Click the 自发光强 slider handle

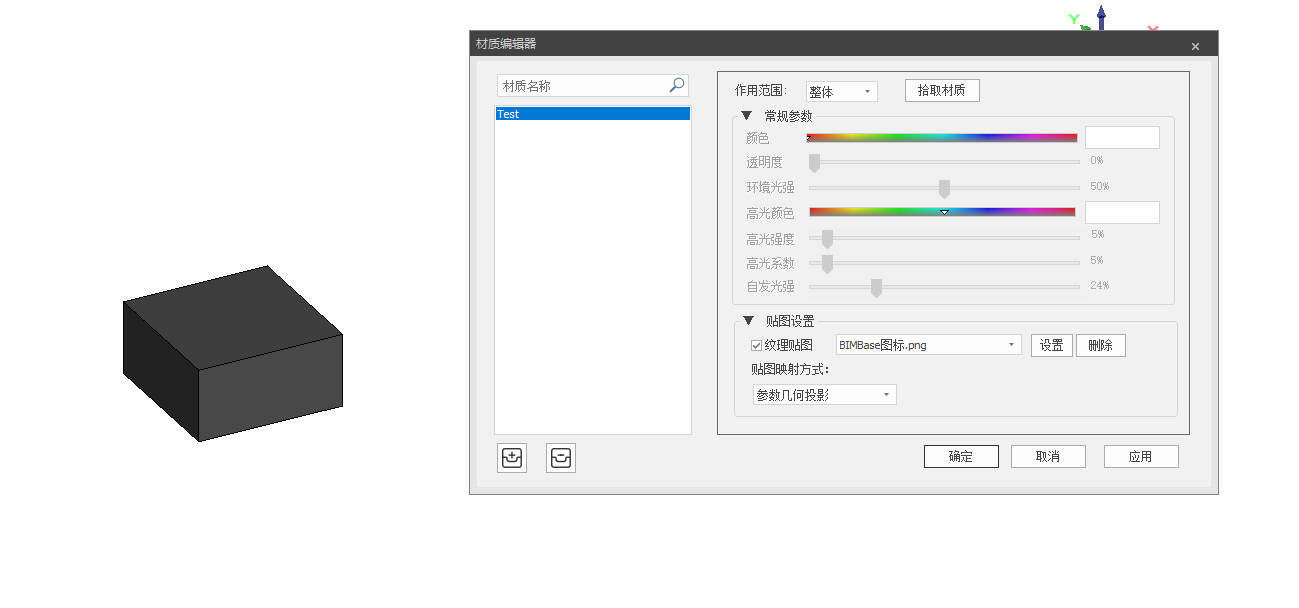[876, 288]
